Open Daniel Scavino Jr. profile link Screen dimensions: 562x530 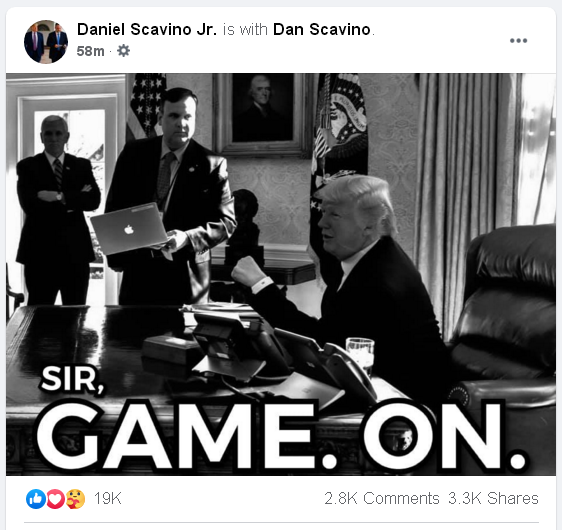[147, 29]
